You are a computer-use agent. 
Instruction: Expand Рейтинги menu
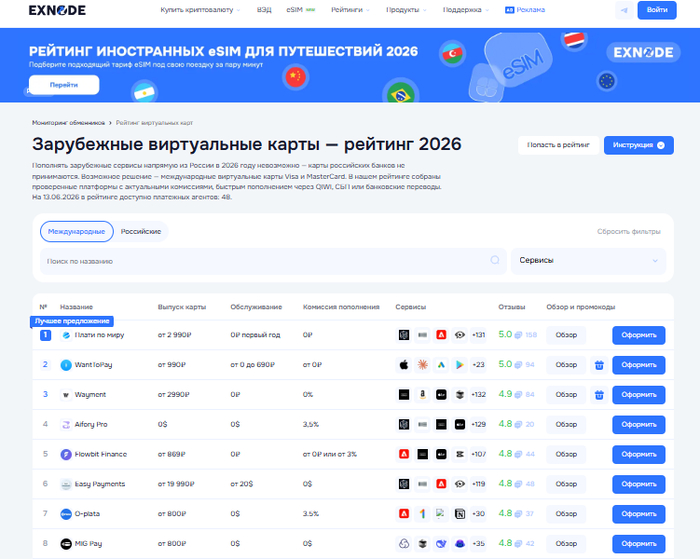[x=350, y=10]
